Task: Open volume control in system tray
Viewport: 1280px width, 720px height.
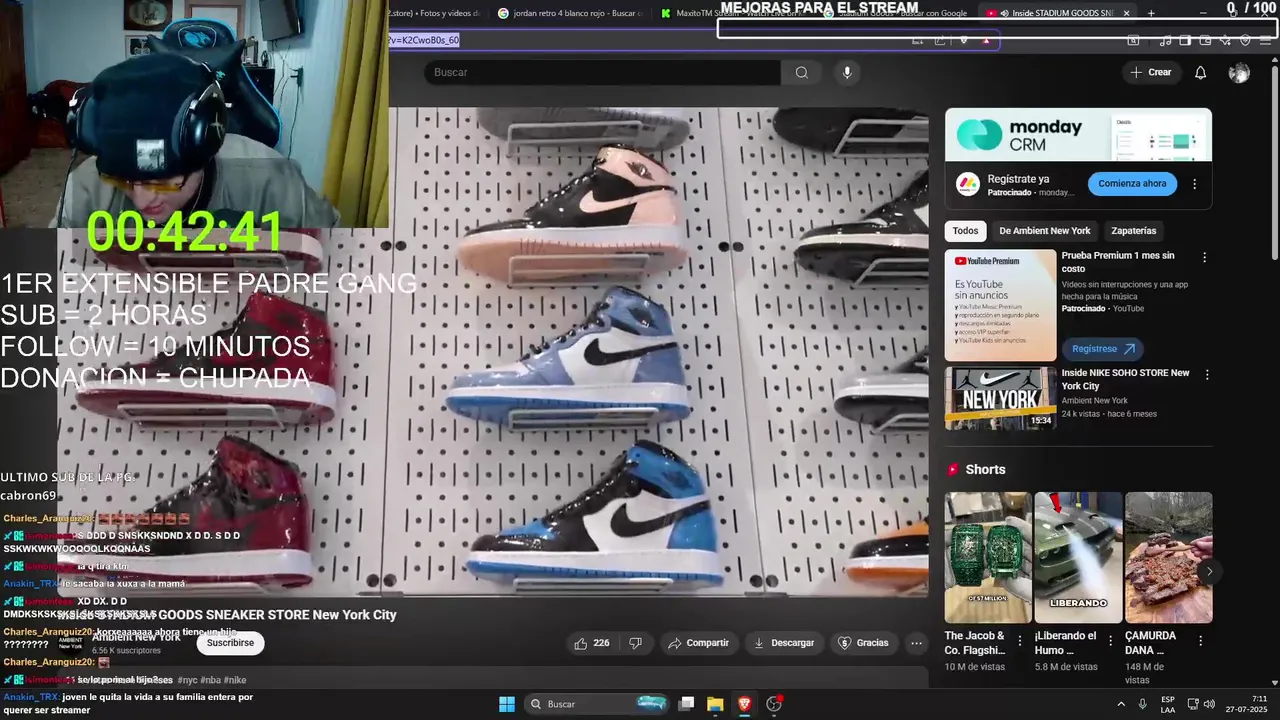Action: (x=1211, y=704)
